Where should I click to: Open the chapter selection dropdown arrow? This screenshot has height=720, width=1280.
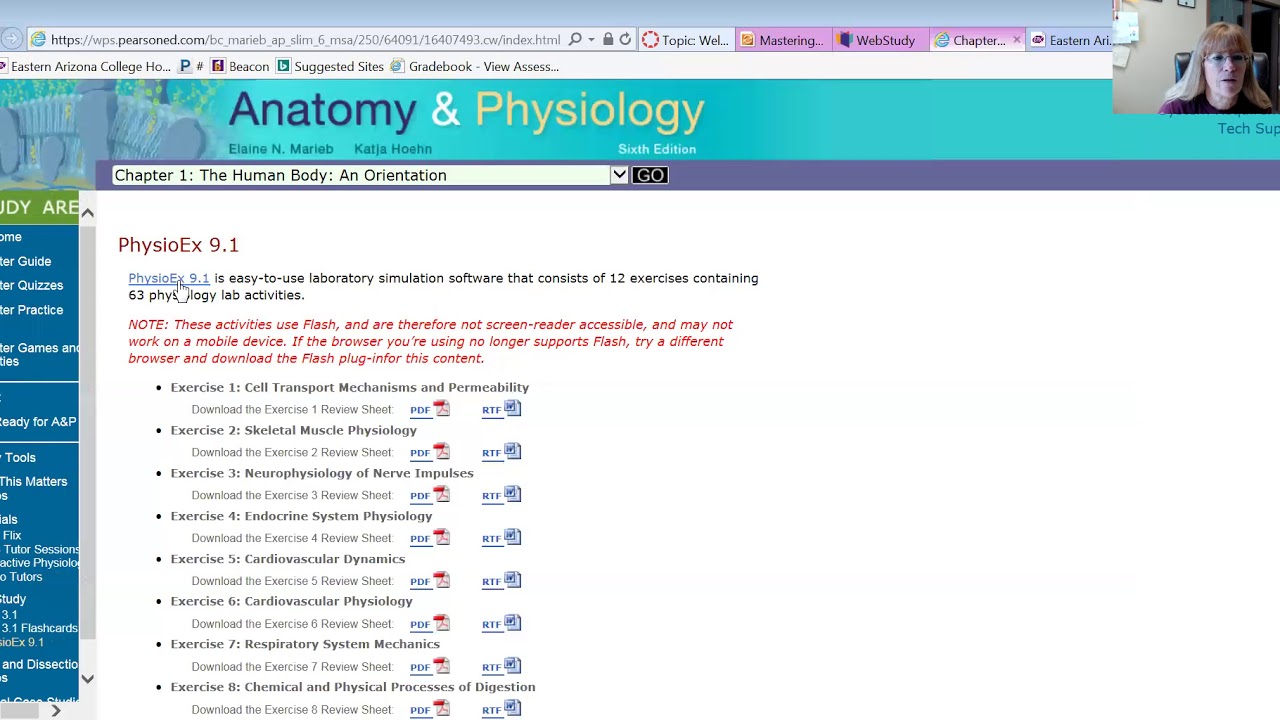pyautogui.click(x=619, y=175)
